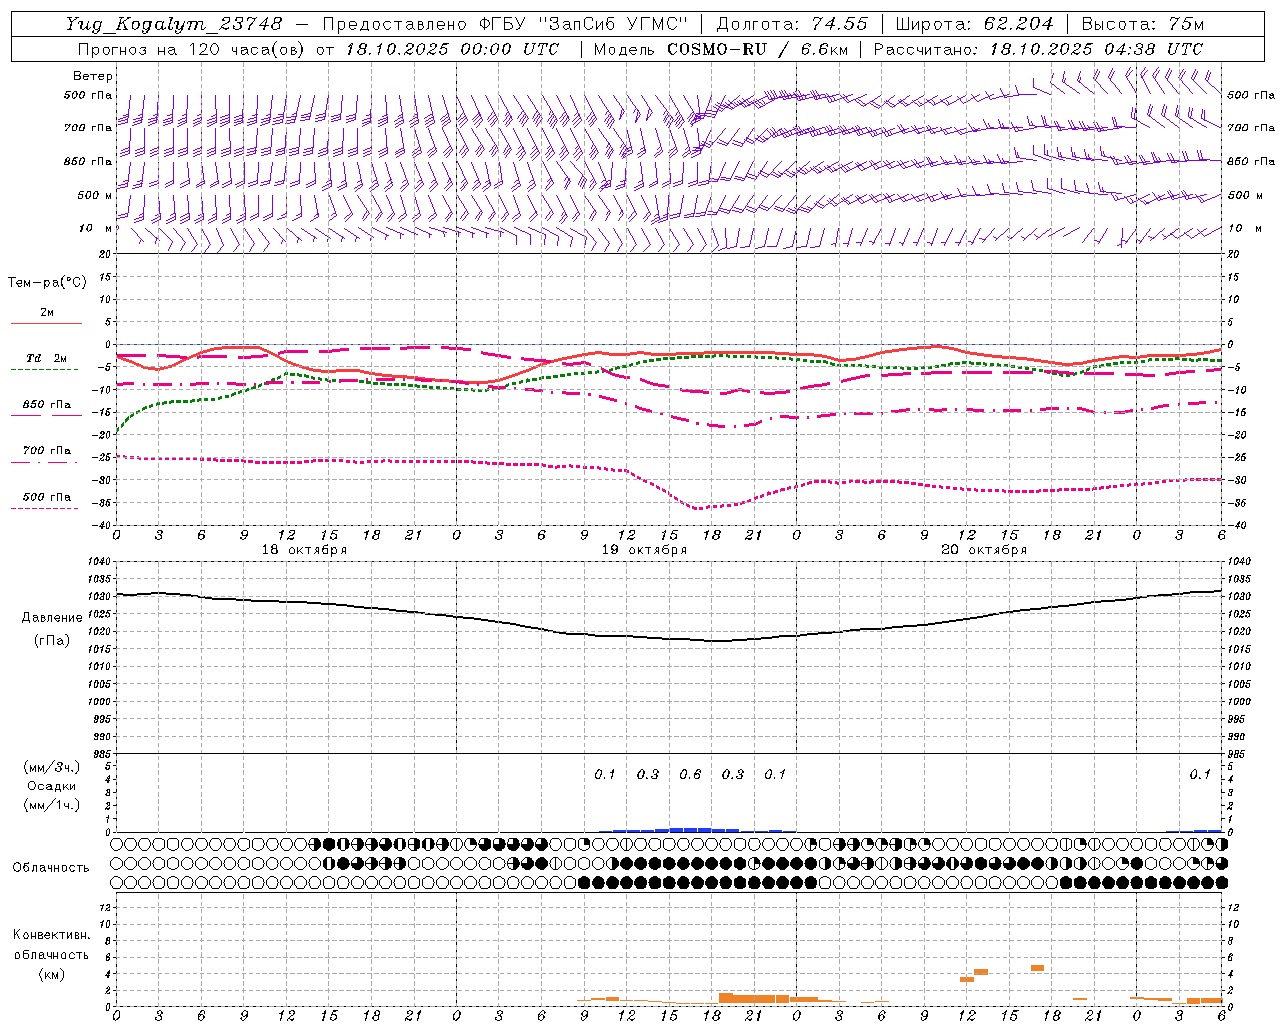
Task: Click "850 гПа" in the temperature legend
Action: click(x=47, y=405)
